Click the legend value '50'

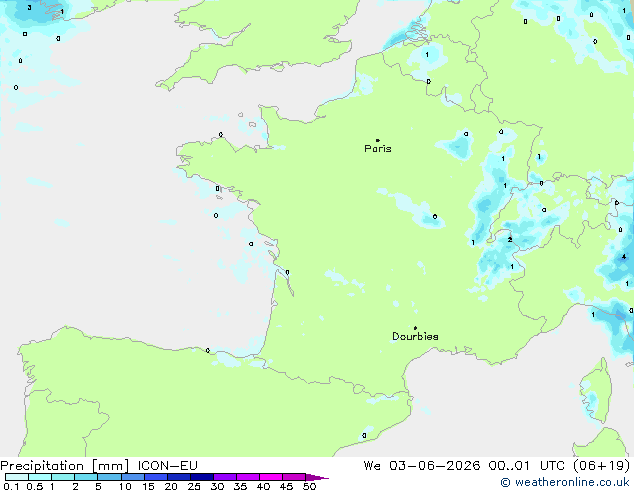coord(309,486)
